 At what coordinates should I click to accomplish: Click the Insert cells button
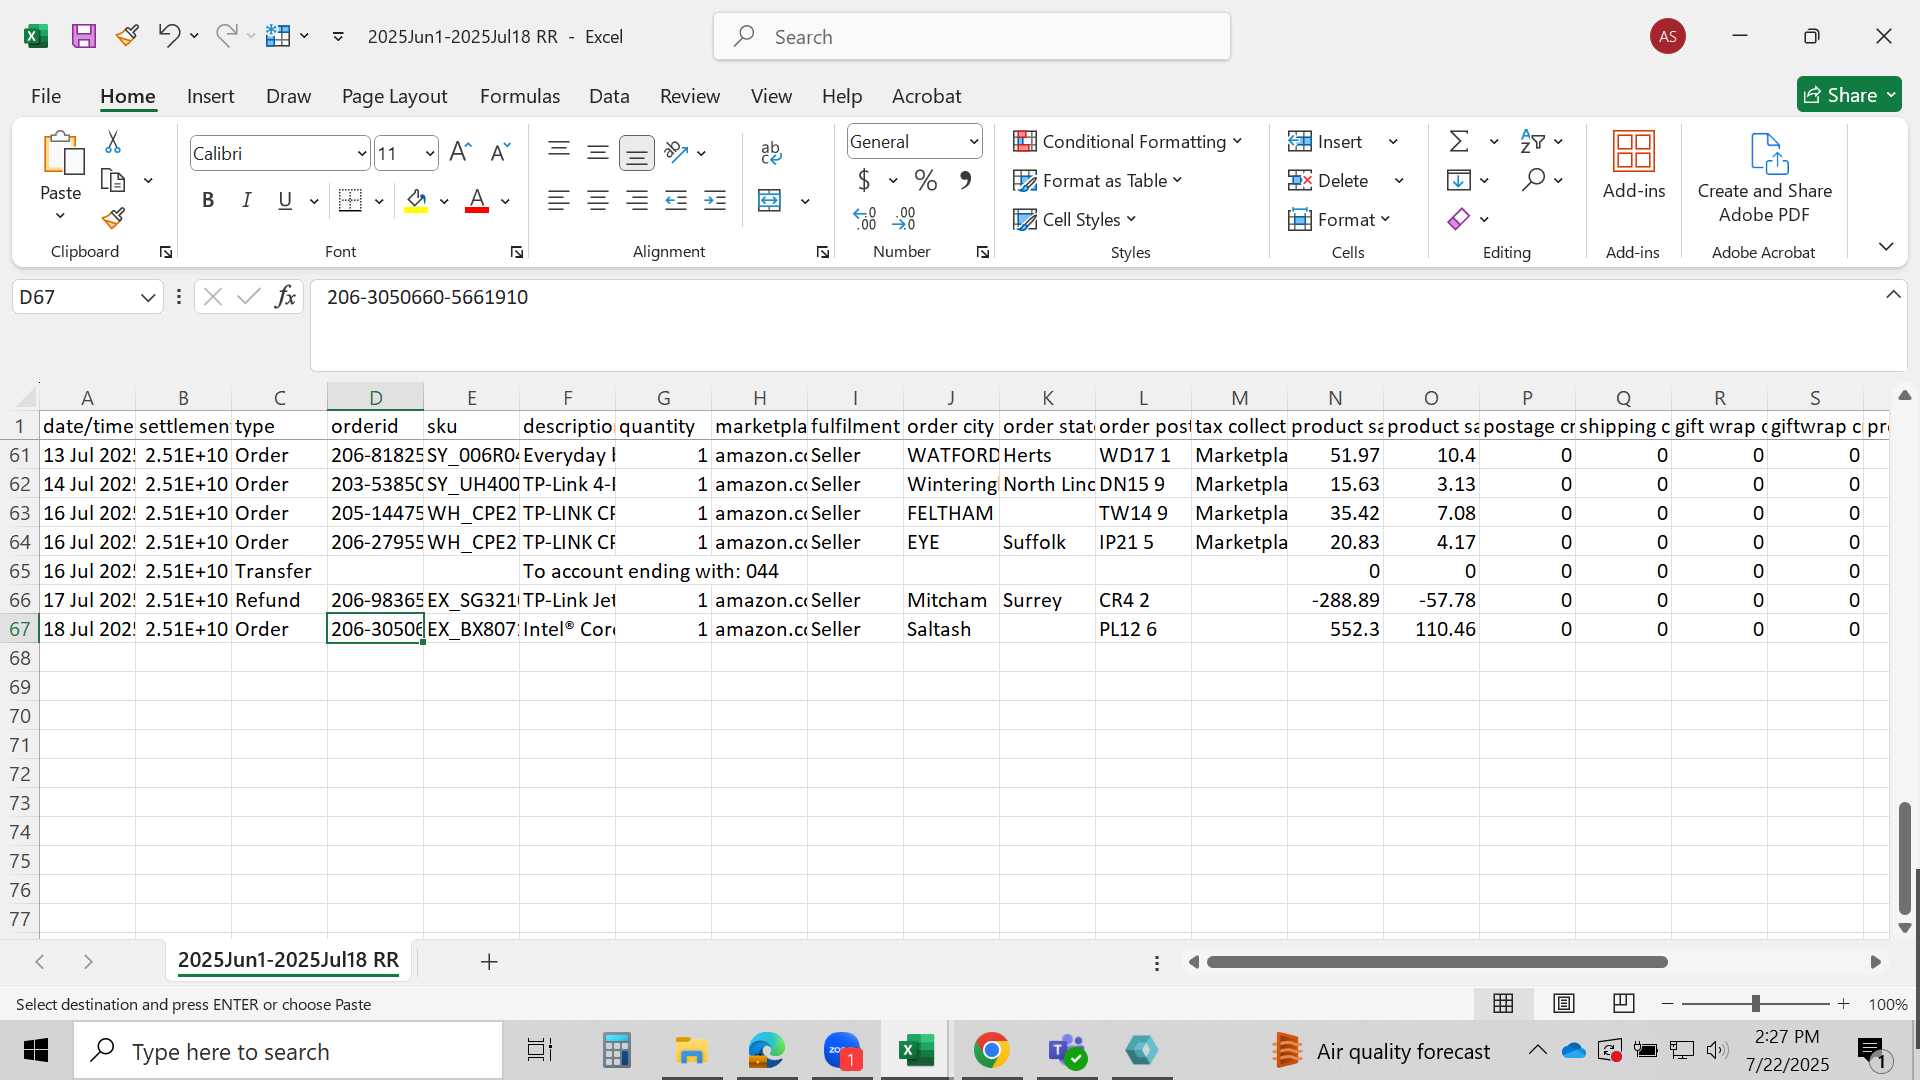point(1326,142)
